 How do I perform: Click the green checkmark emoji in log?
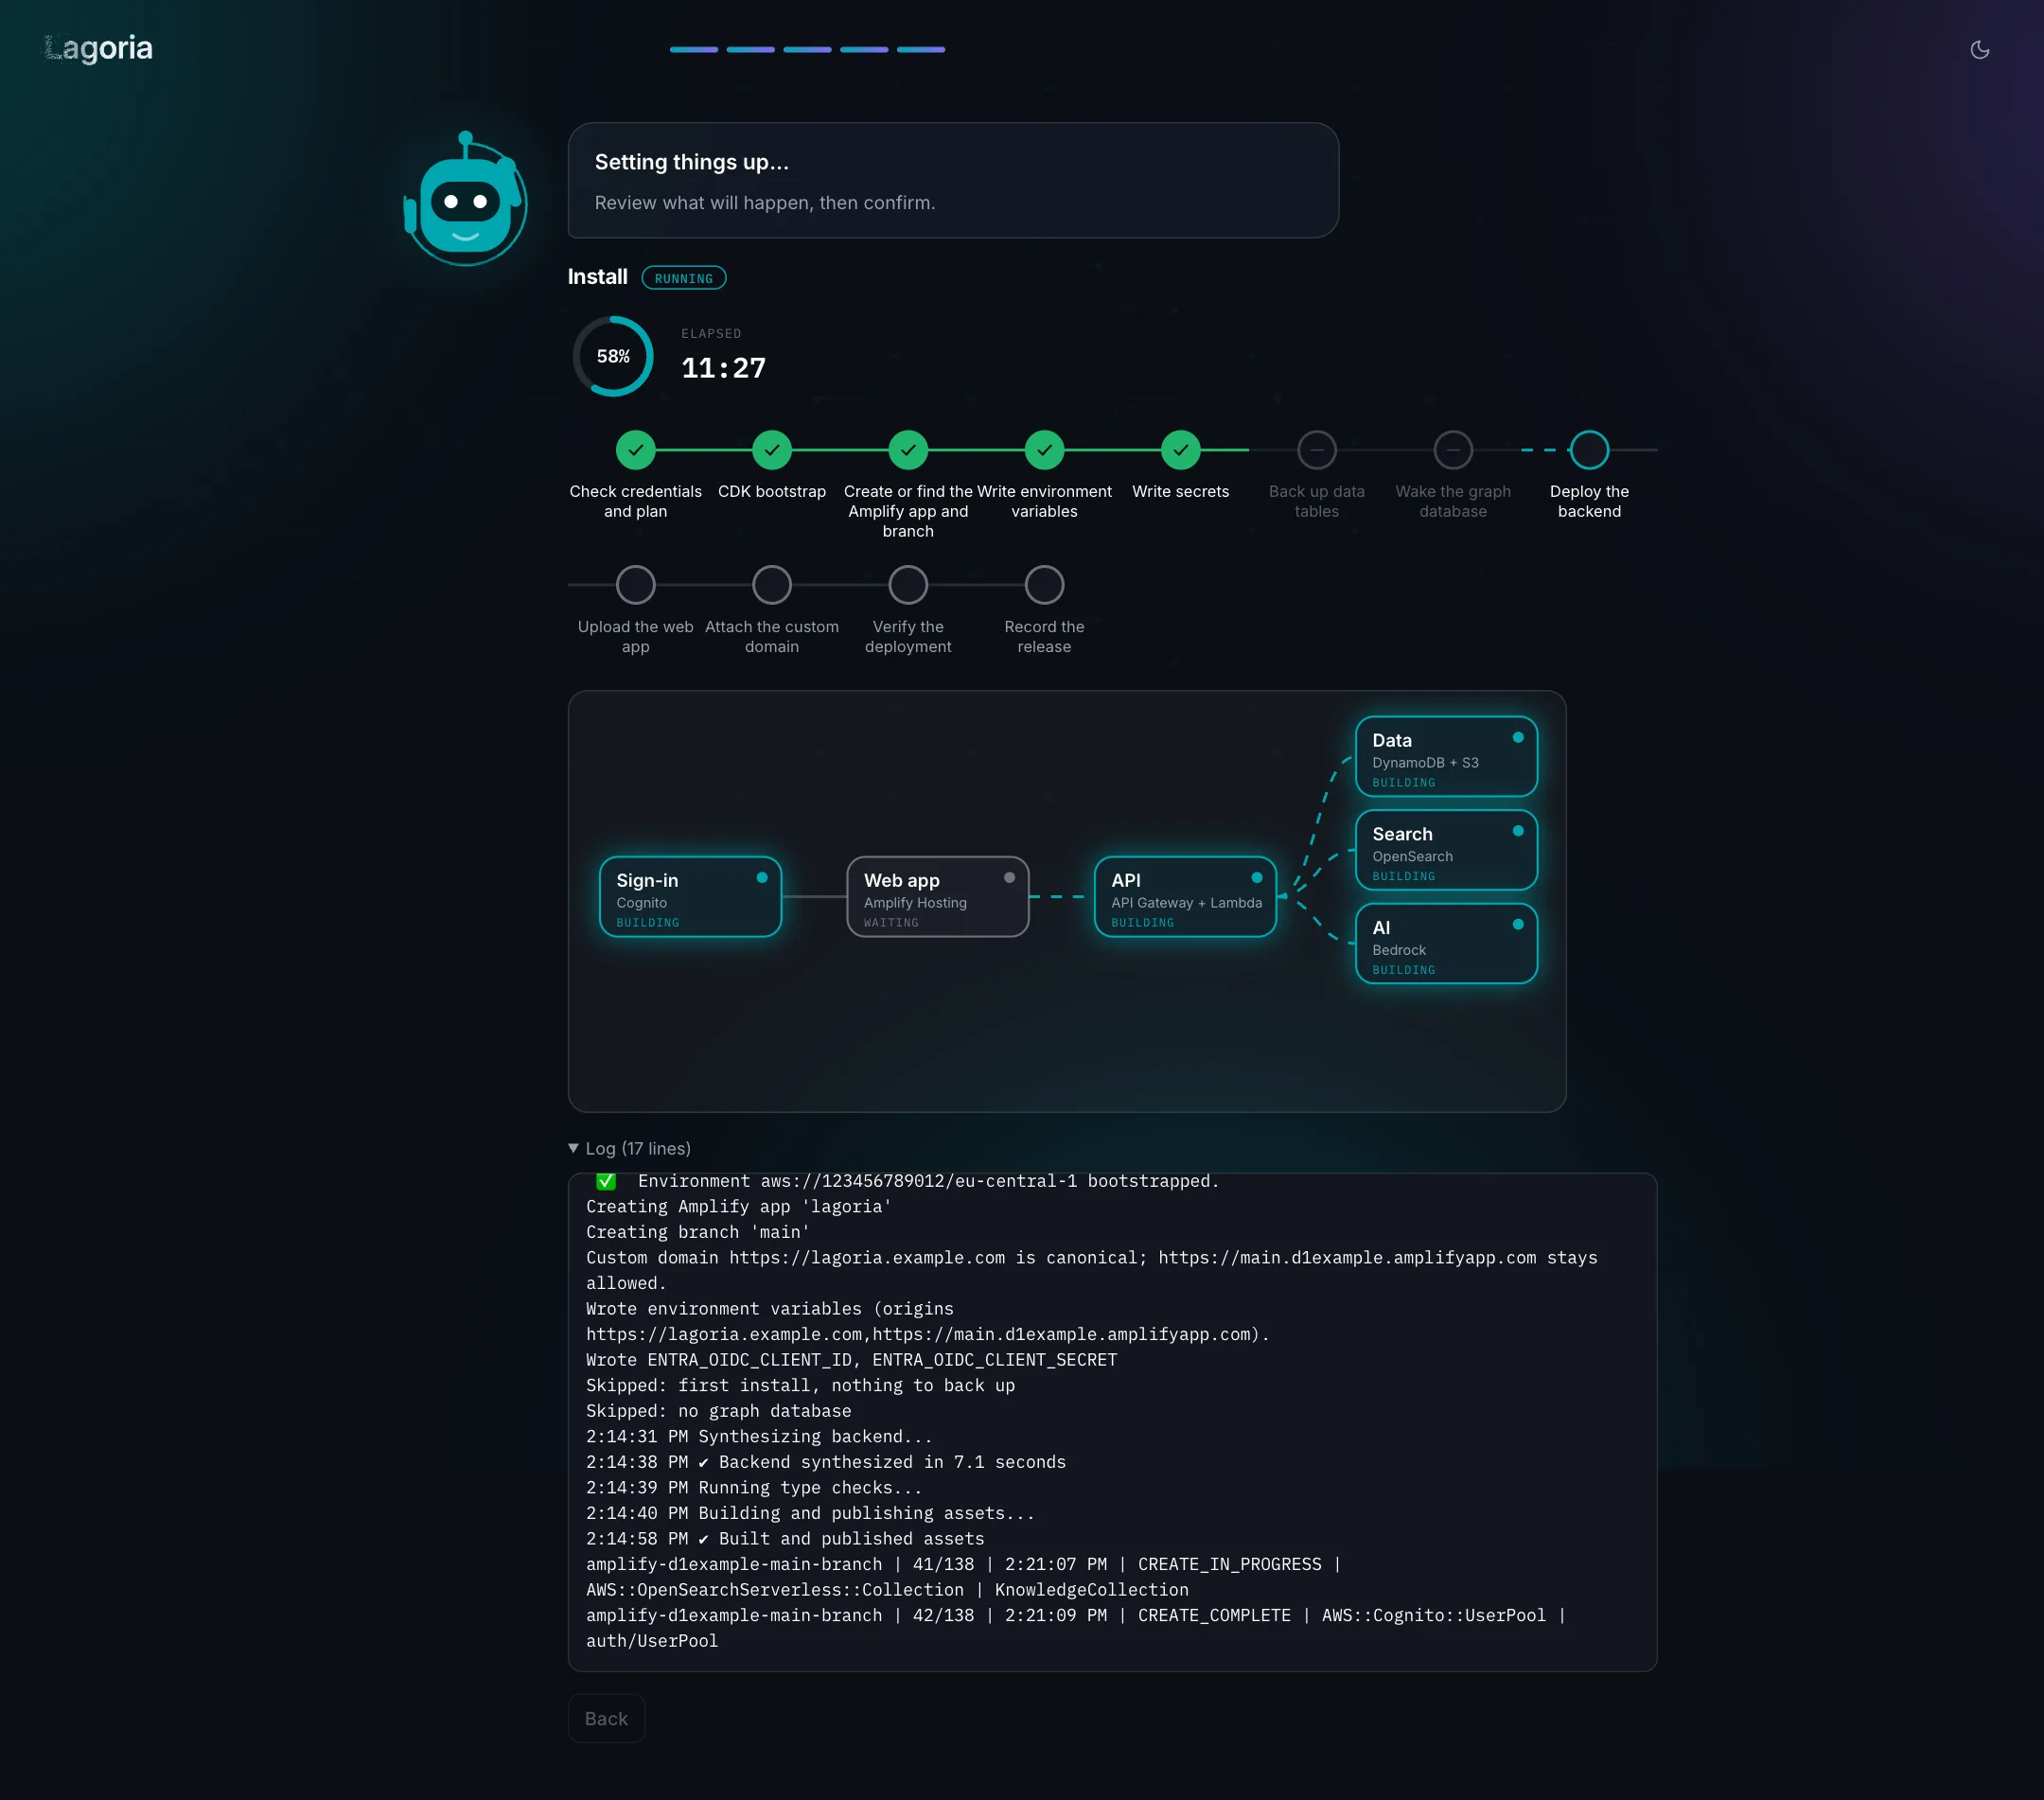click(x=606, y=1181)
